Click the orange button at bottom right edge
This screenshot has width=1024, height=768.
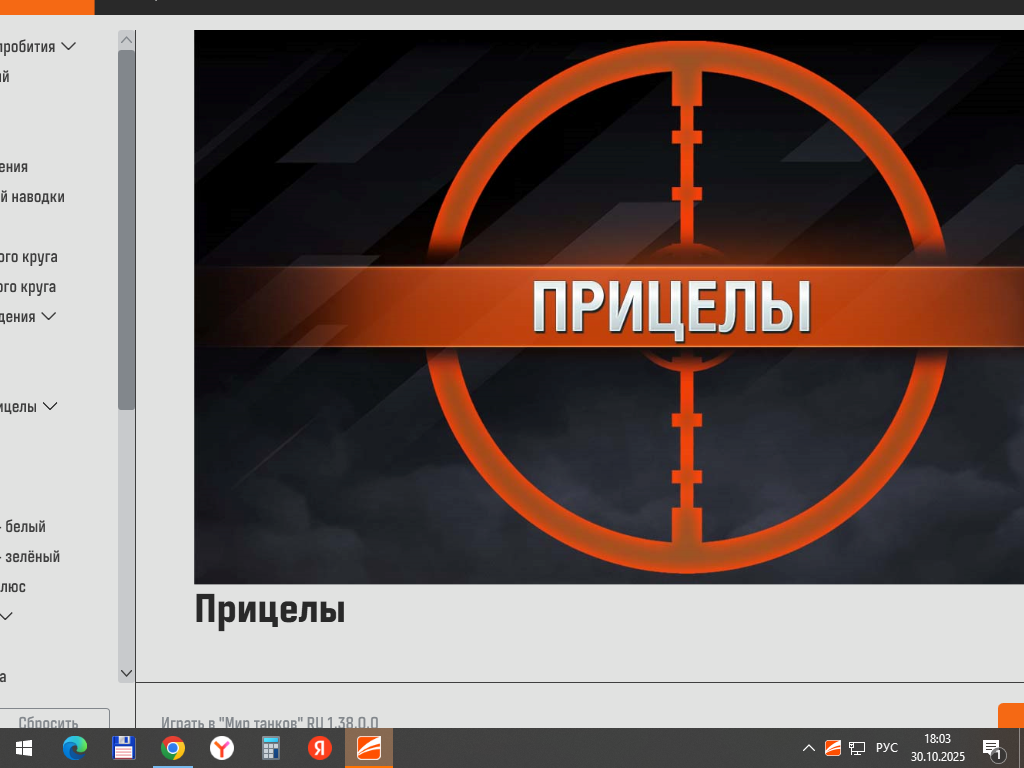(x=1011, y=716)
